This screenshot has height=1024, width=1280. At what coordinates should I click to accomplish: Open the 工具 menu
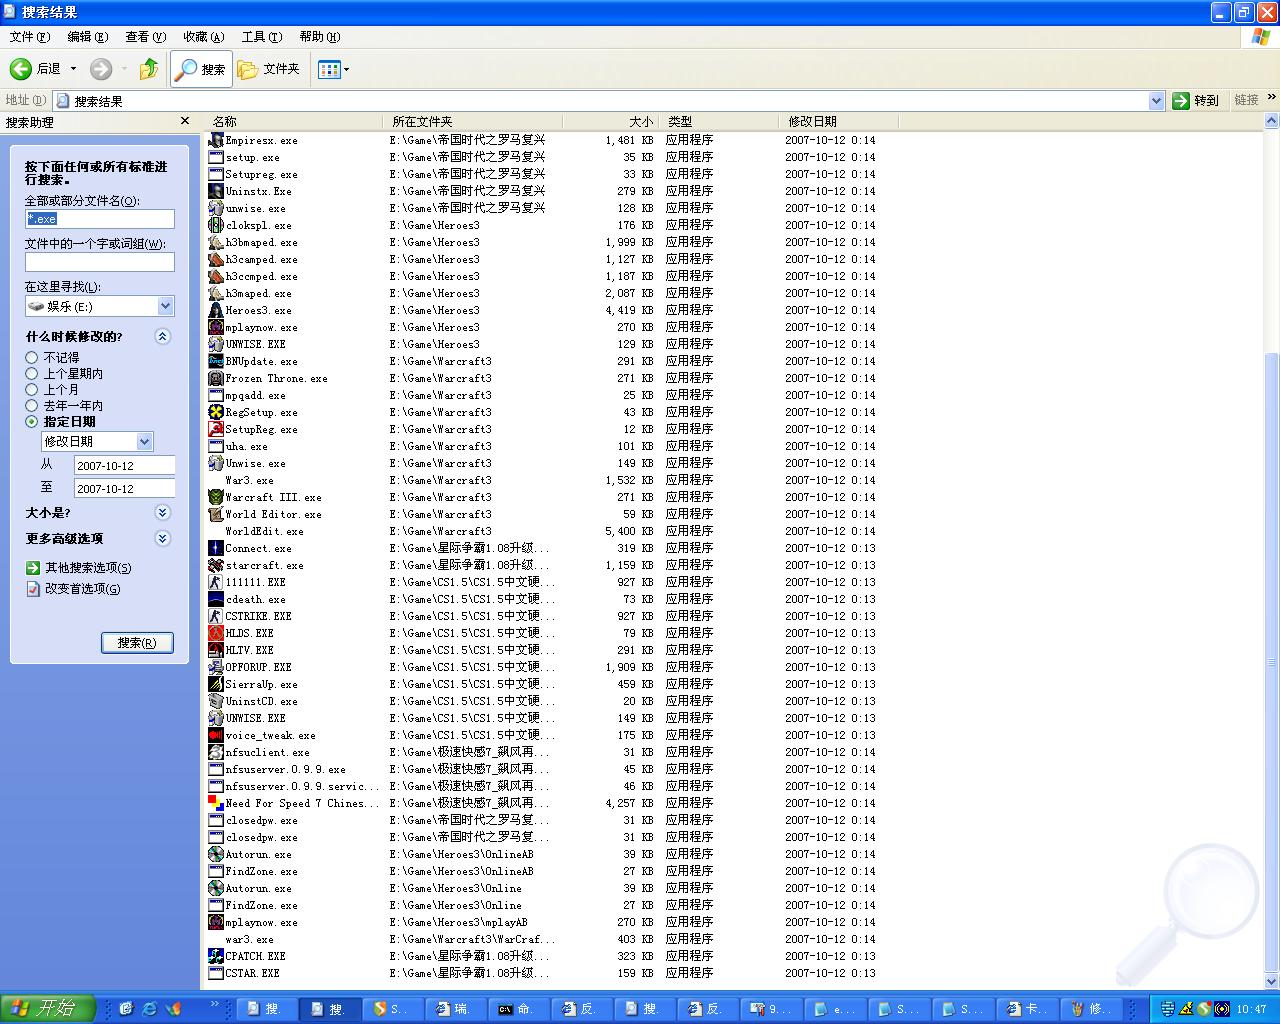(x=261, y=37)
